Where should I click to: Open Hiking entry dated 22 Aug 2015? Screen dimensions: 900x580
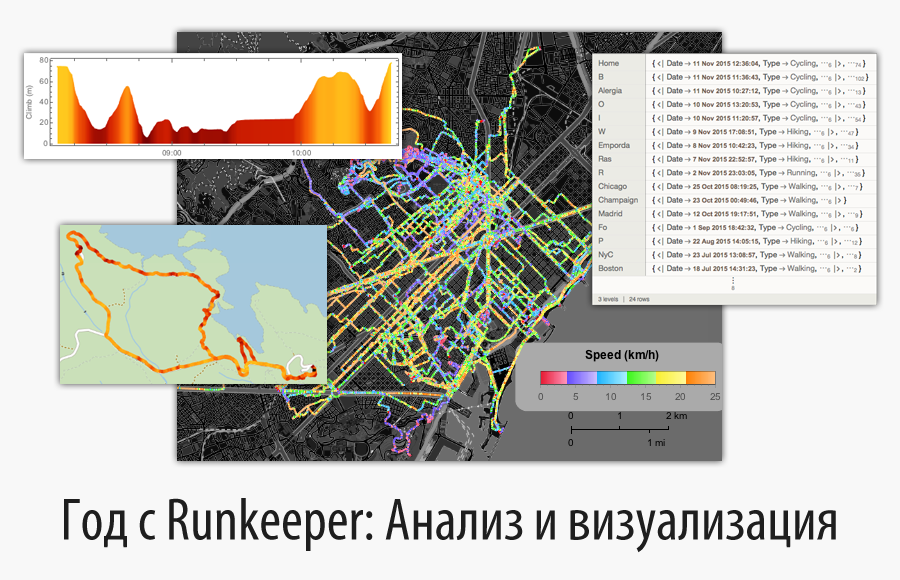(x=757, y=241)
